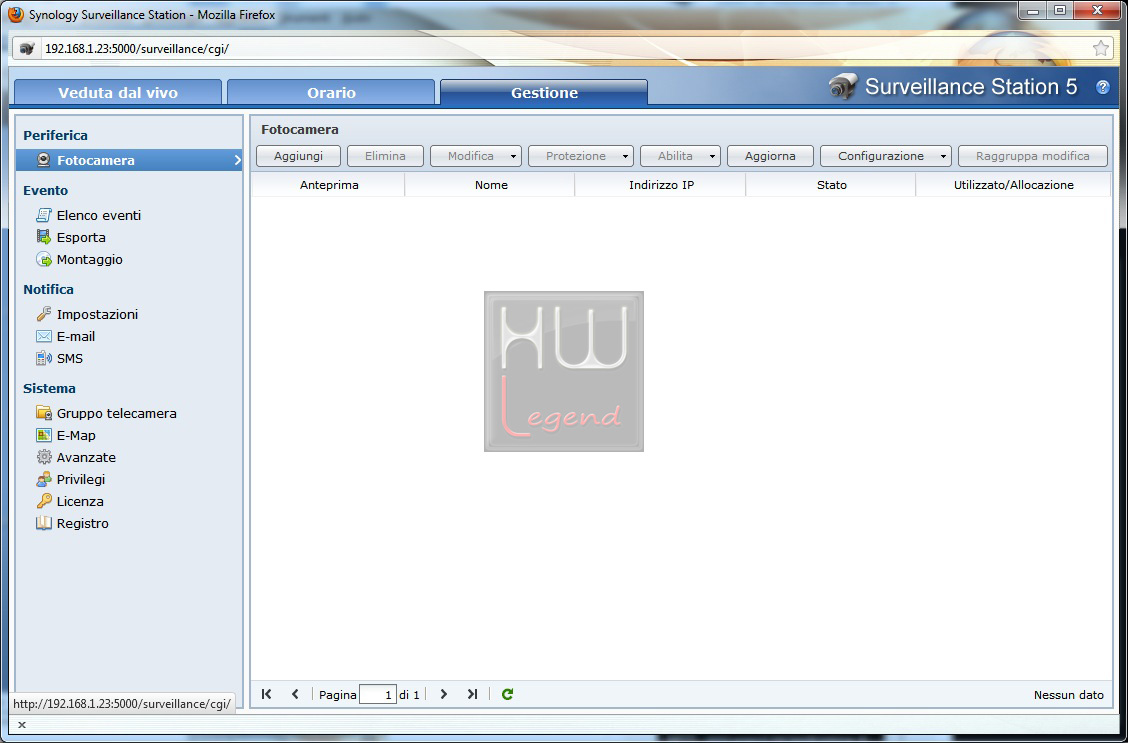The height and width of the screenshot is (743, 1128).
Task: Open Esporta in the Evento section
Action: (x=81, y=237)
